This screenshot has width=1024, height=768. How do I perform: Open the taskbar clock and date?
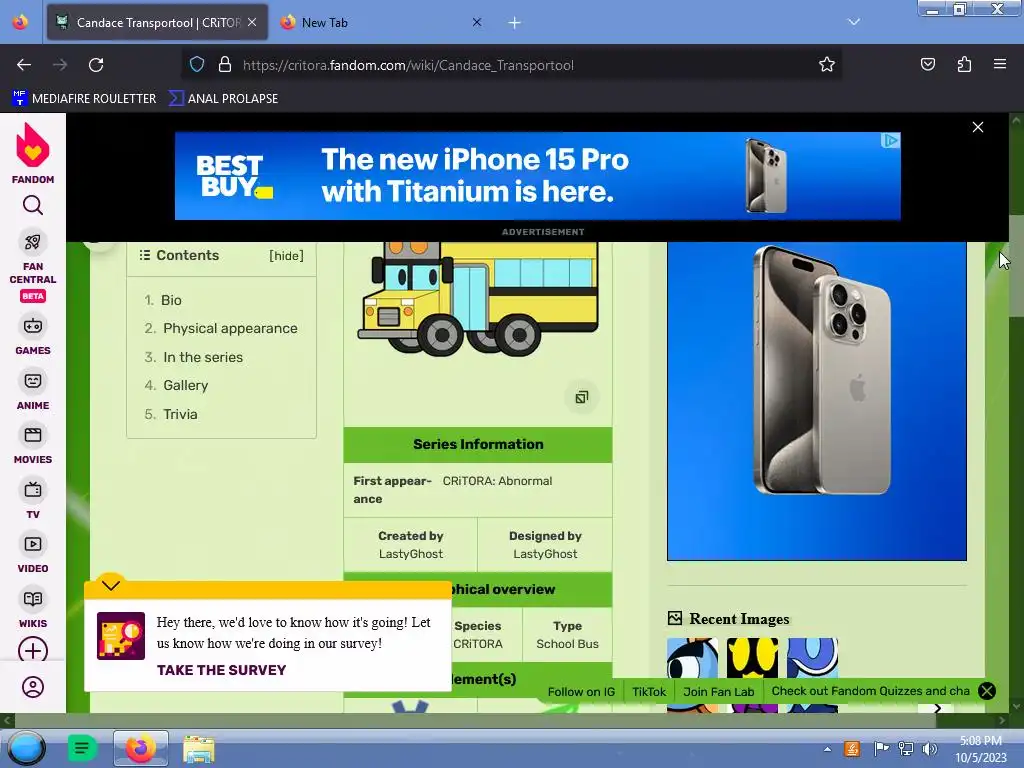[x=981, y=749]
